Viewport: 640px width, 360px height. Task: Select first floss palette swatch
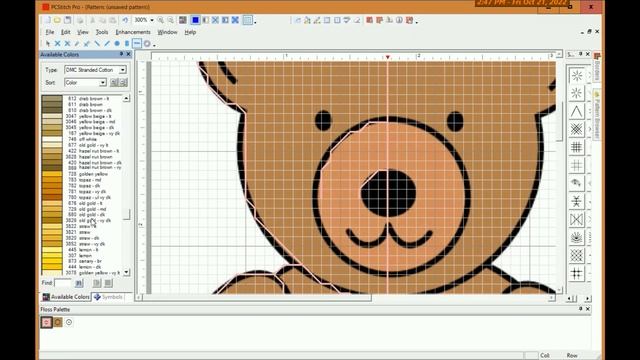pyautogui.click(x=46, y=322)
